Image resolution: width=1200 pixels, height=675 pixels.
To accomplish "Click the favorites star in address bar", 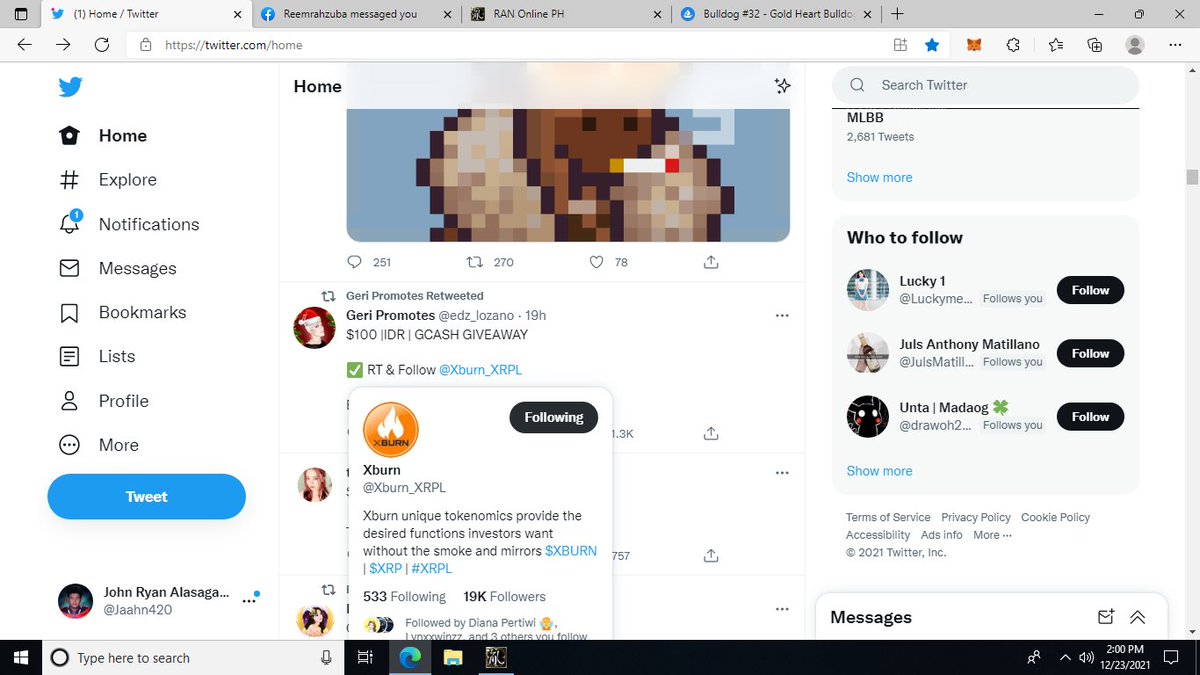I will (x=932, y=45).
